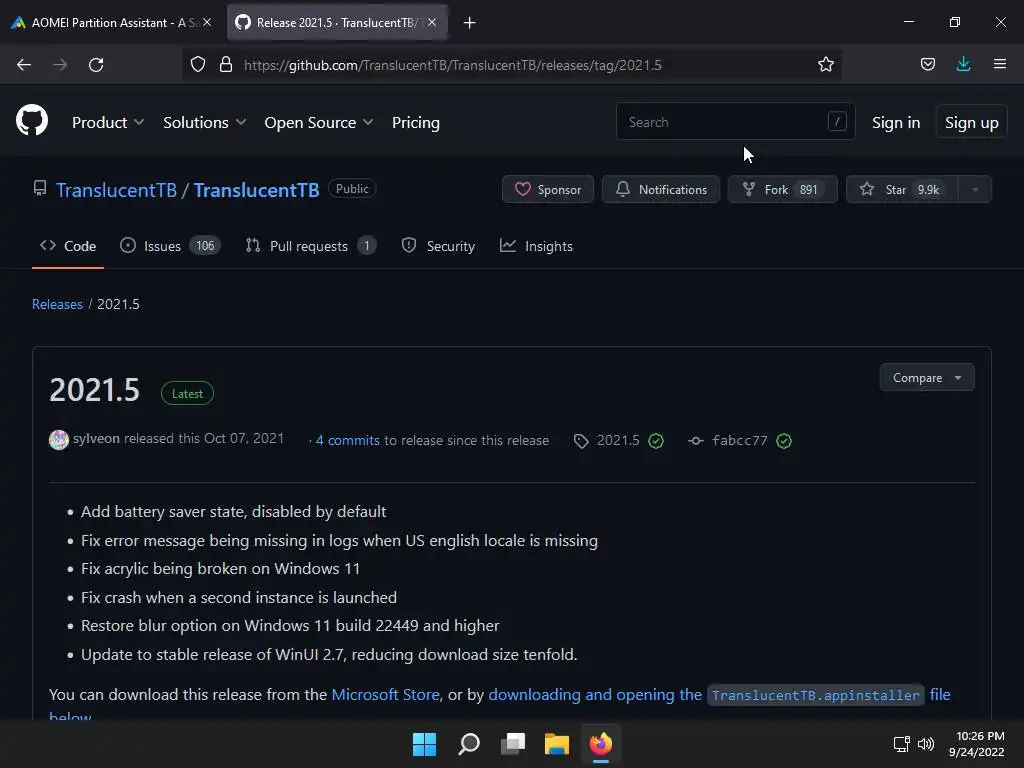Open Windows taskbar search
Screen dimensions: 1024x768
pyautogui.click(x=469, y=744)
